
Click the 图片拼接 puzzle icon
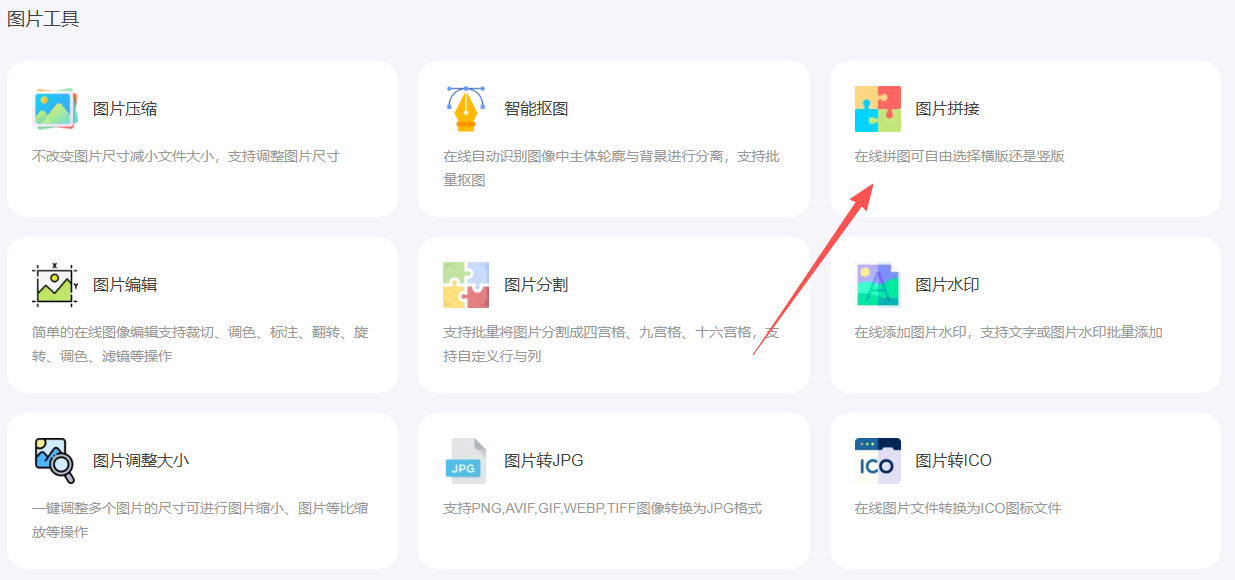[878, 109]
